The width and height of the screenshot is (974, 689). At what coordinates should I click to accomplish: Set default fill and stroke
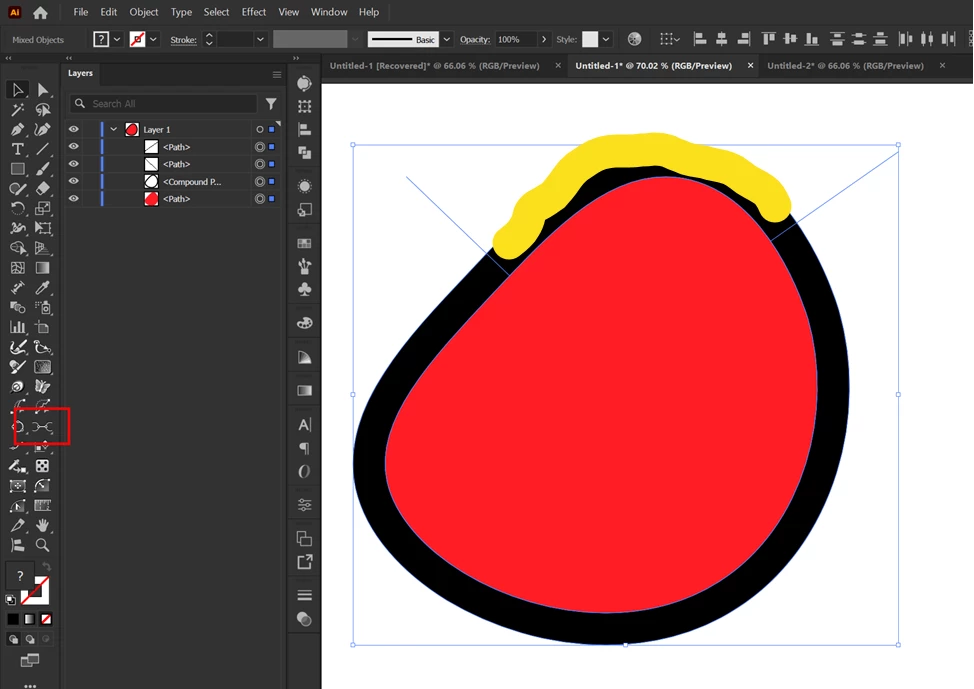coord(11,600)
